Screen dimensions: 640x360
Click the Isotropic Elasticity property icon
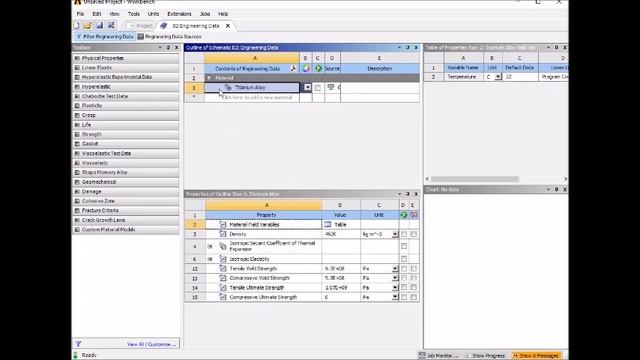point(222,259)
